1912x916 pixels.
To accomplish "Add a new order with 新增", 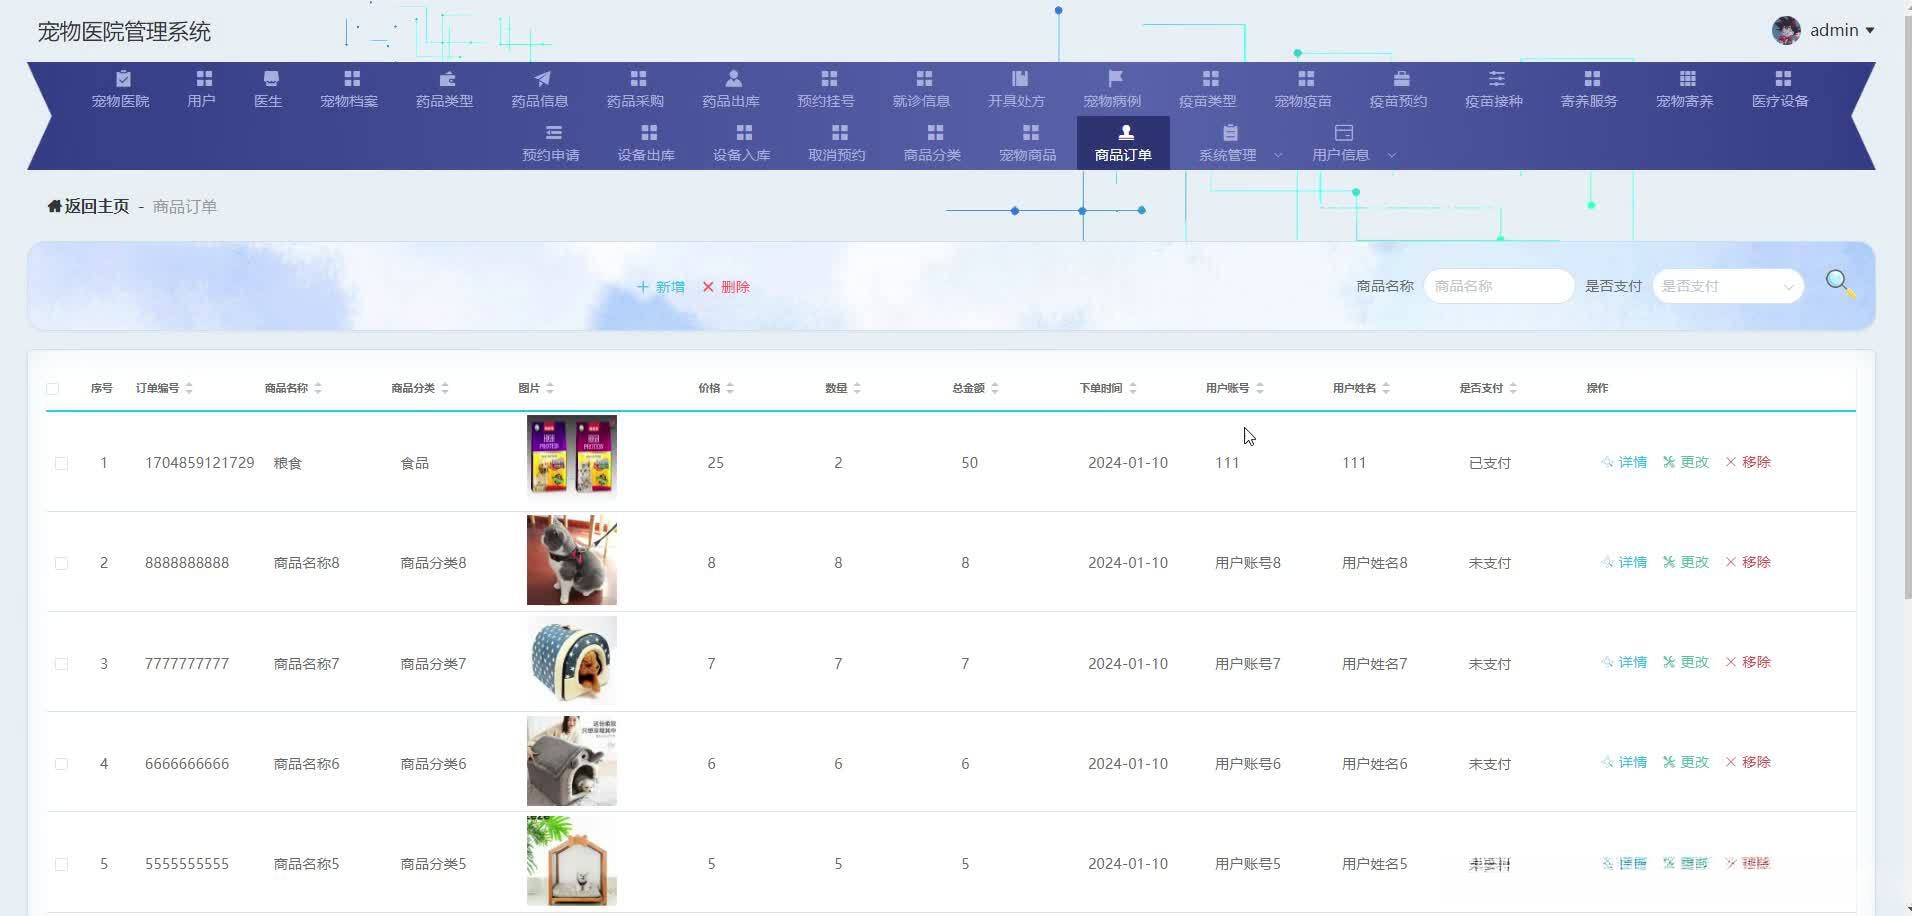I will pos(661,287).
